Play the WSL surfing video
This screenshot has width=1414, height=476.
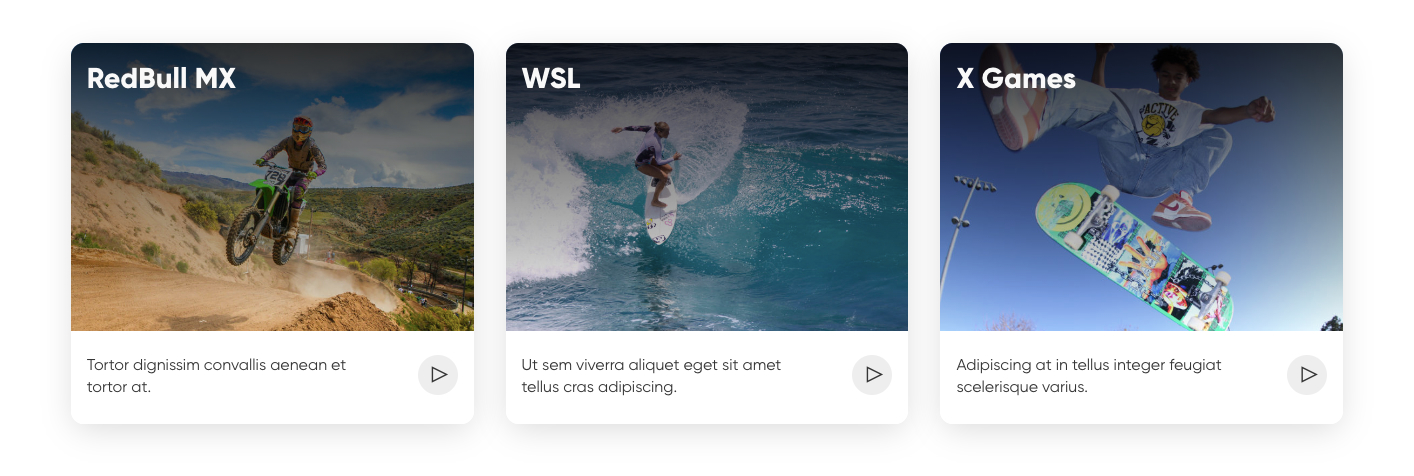point(872,375)
